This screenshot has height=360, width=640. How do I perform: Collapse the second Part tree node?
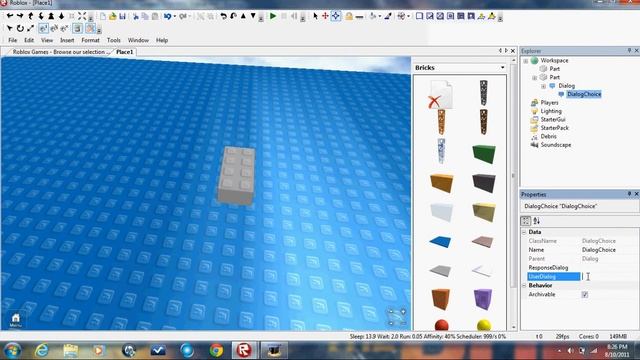(x=534, y=78)
